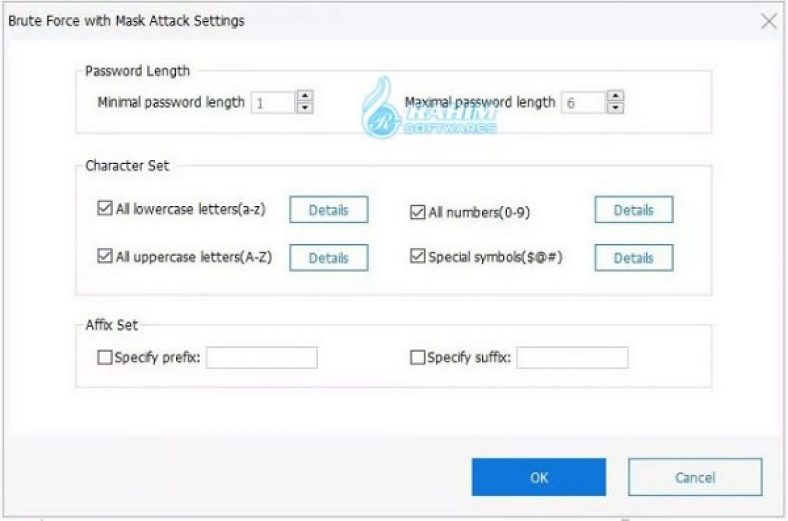Confirm settings with the OK button
788x521 pixels.
(539, 477)
